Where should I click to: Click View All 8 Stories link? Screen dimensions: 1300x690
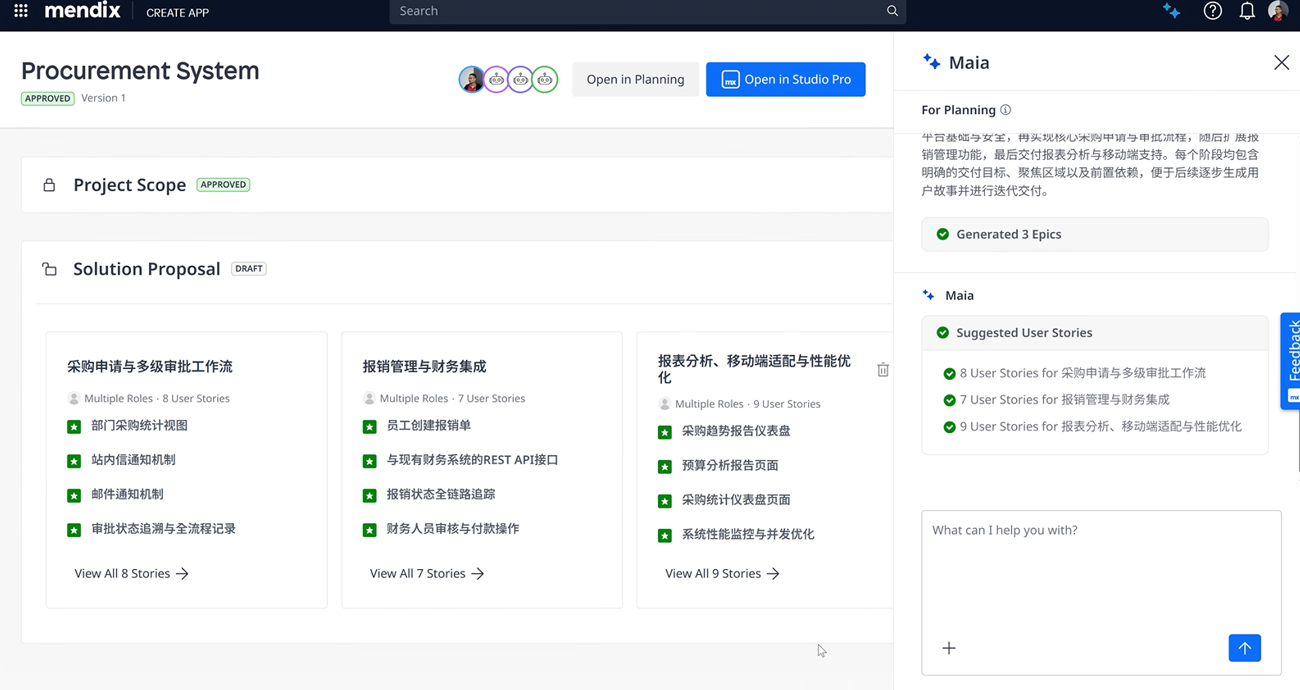131,574
